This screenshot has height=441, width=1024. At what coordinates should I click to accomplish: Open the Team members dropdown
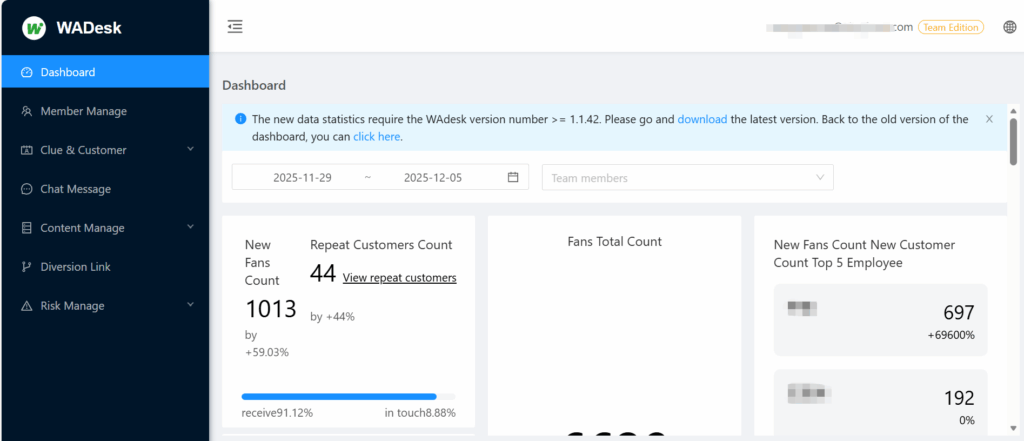[x=687, y=178]
